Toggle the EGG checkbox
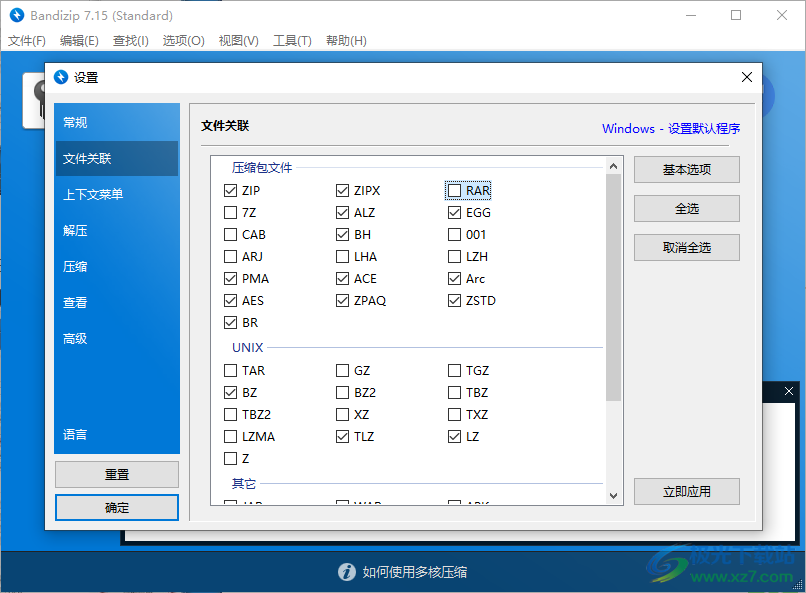This screenshot has height=593, width=806. point(454,213)
